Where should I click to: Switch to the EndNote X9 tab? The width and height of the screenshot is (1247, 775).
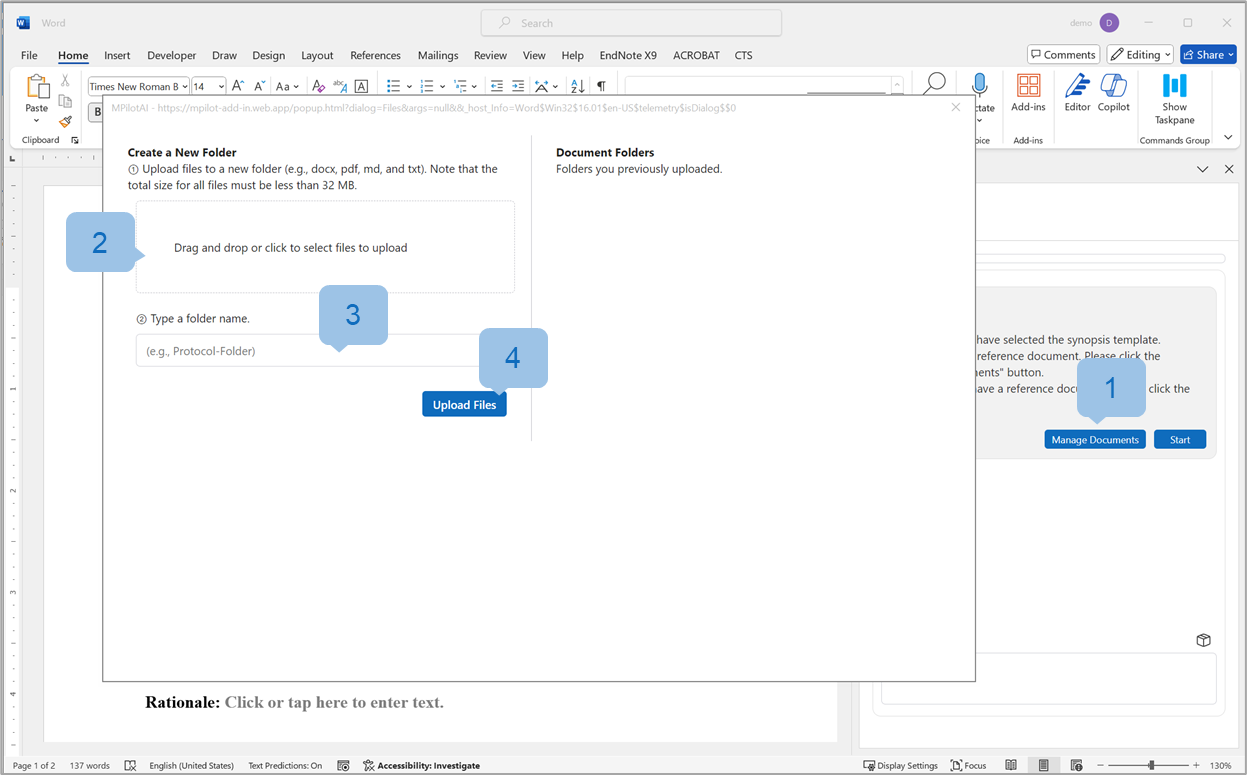coord(628,55)
